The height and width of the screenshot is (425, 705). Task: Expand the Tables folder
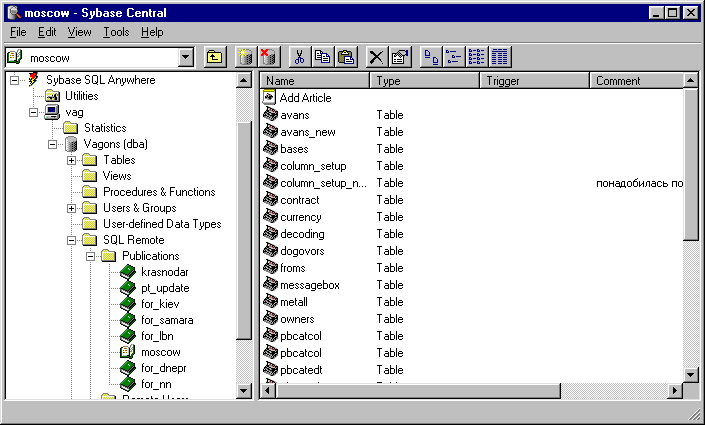[71, 160]
